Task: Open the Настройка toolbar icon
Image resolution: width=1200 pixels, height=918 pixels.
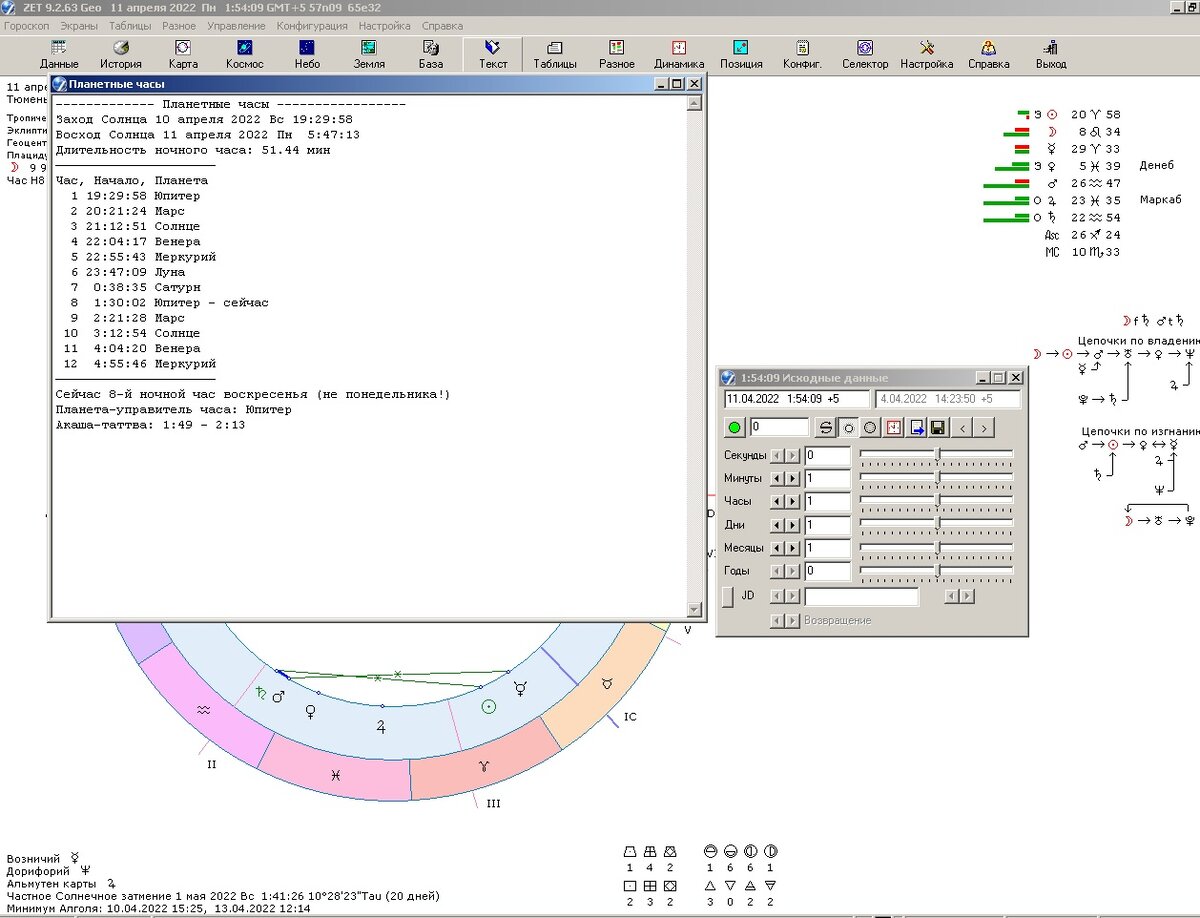Action: [x=927, y=55]
